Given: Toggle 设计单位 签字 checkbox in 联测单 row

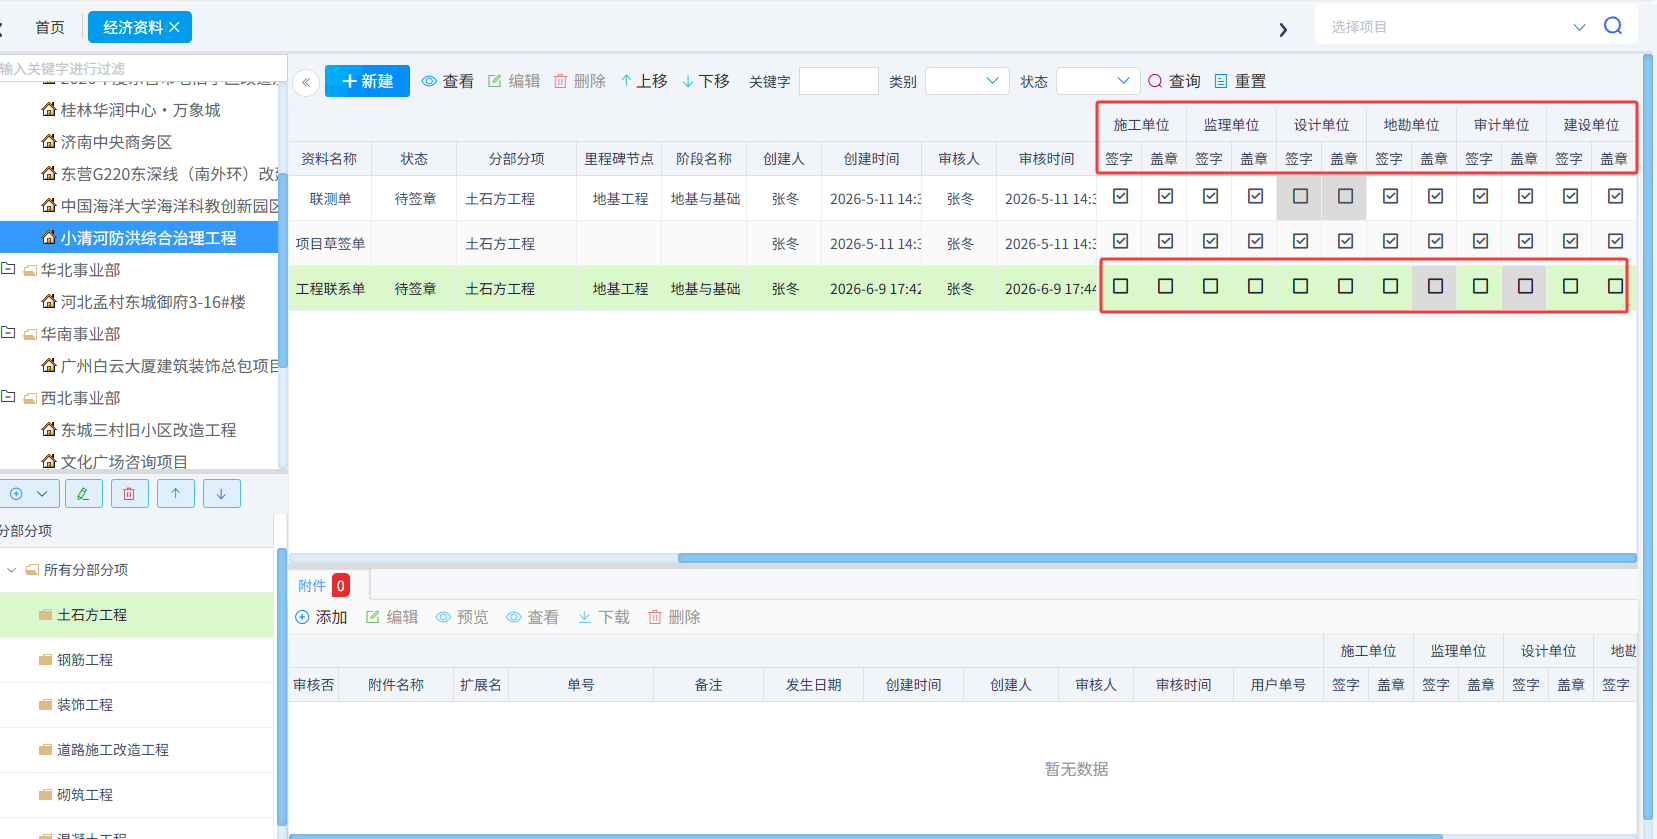Looking at the screenshot, I should click(1300, 196).
